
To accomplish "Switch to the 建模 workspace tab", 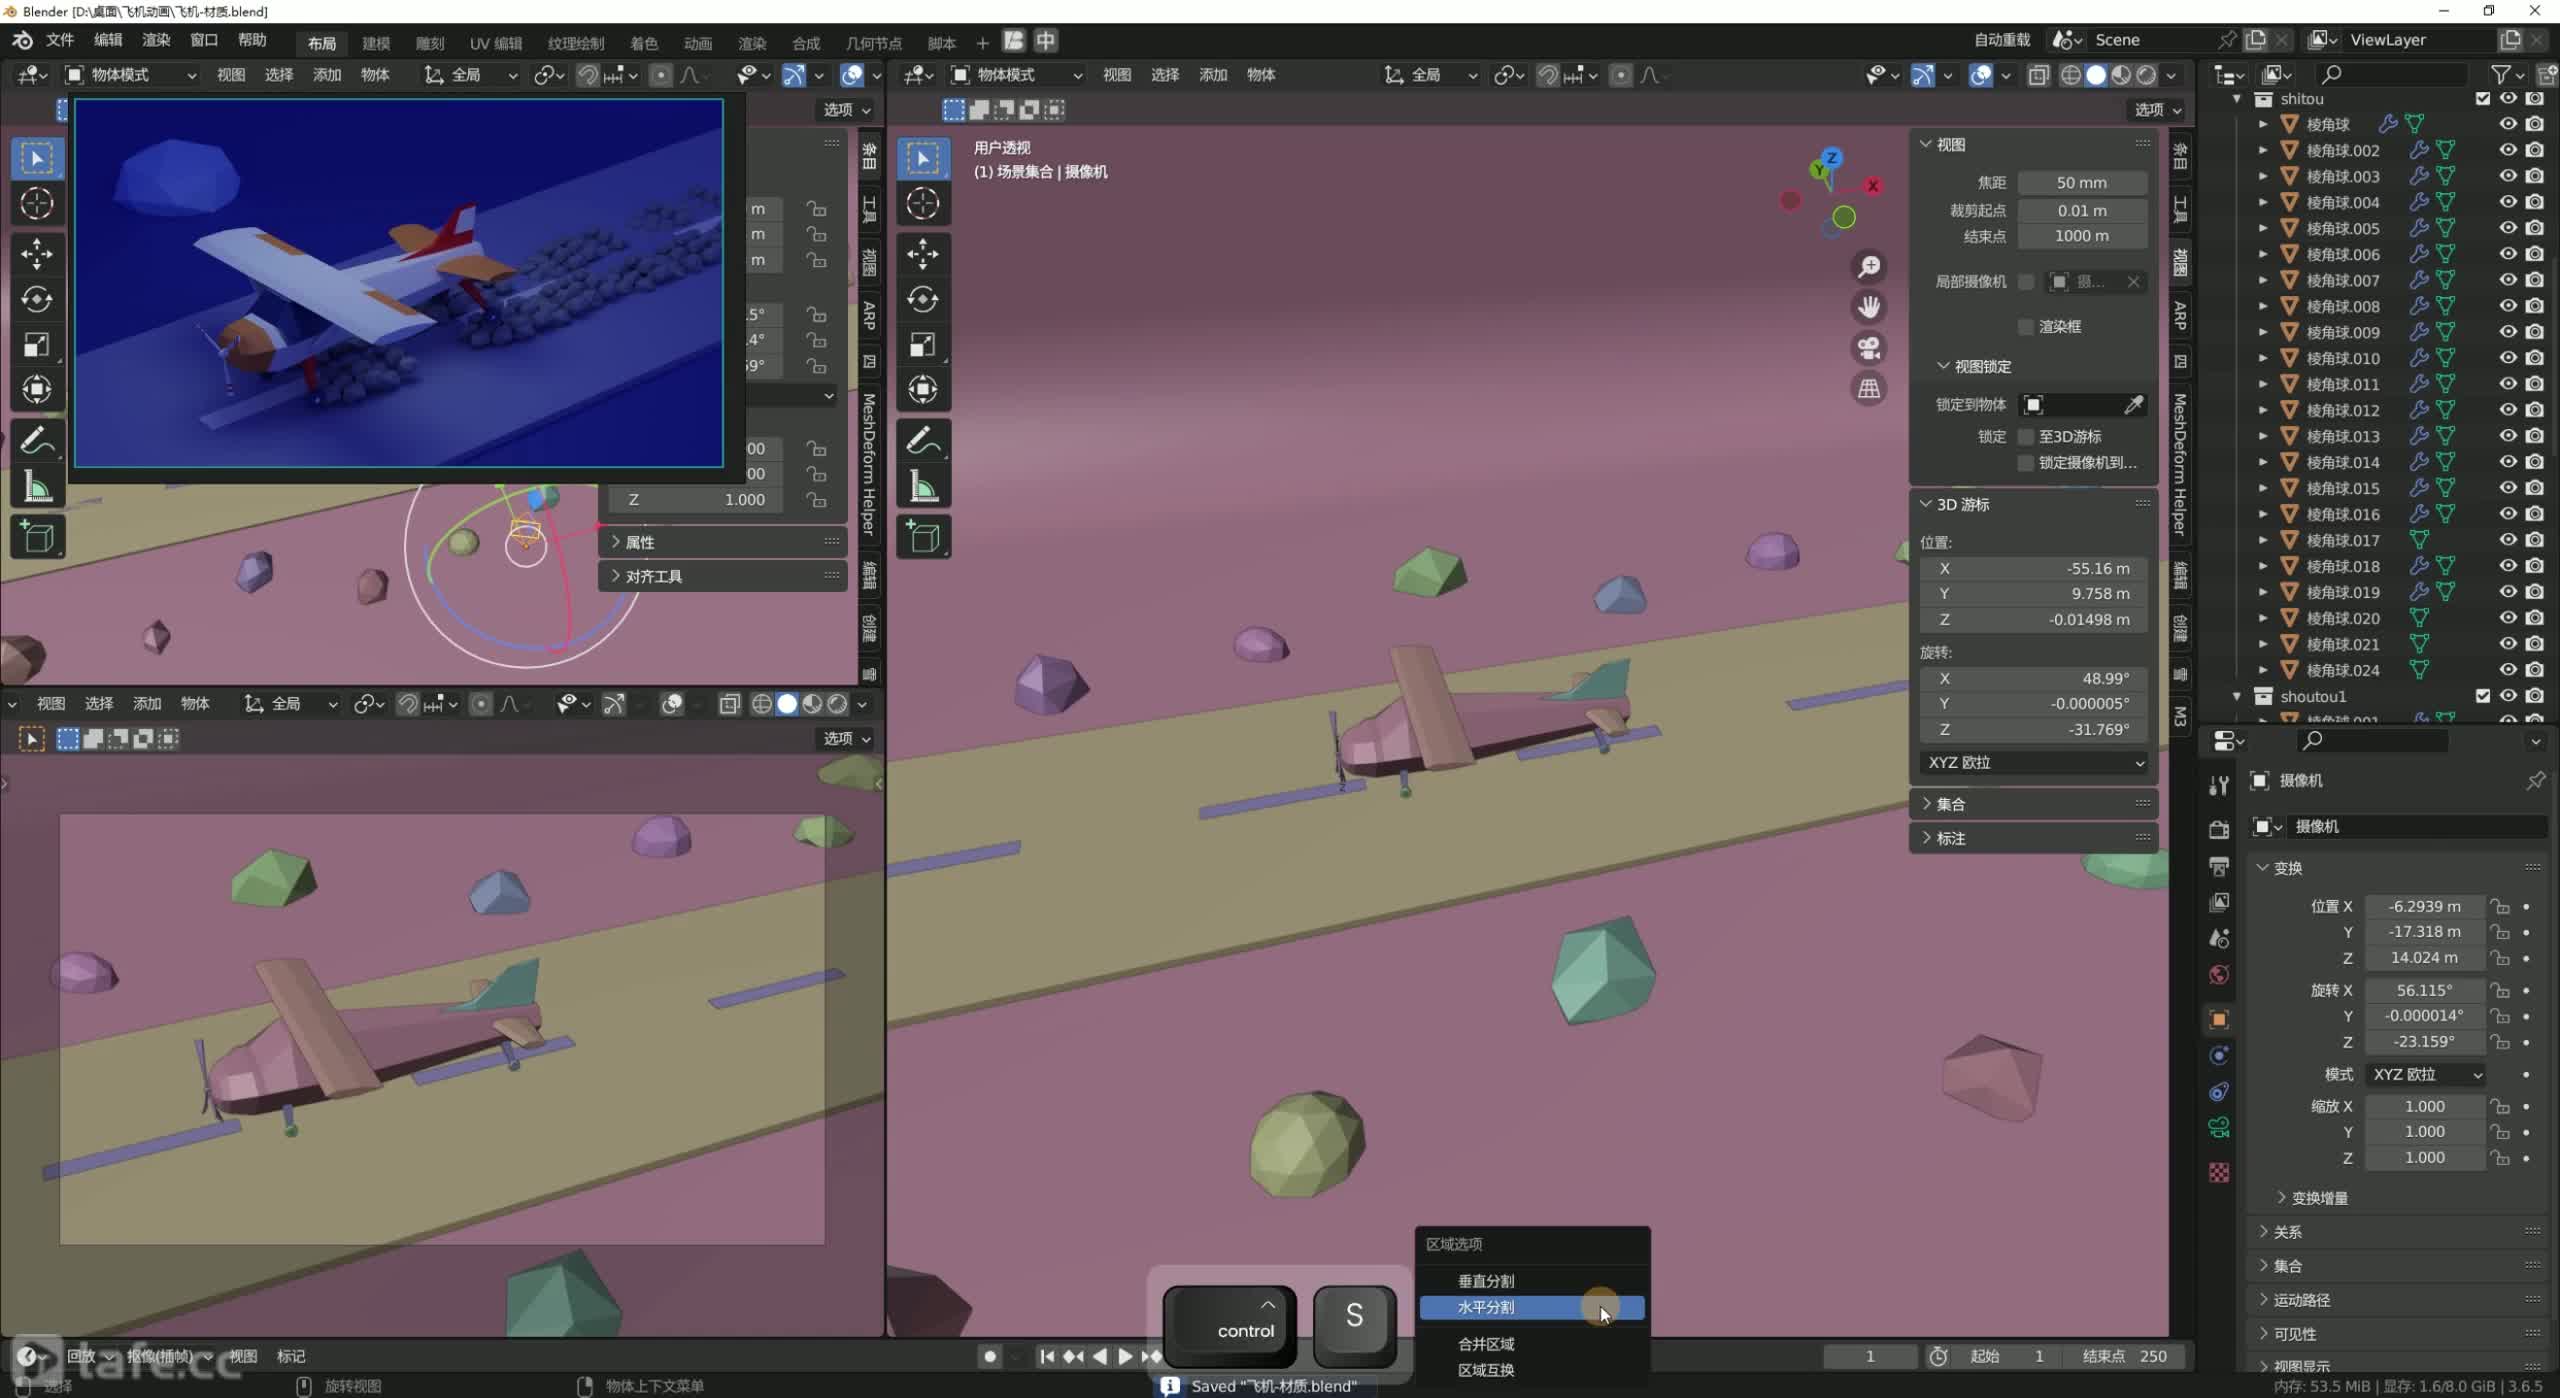I will [x=376, y=43].
